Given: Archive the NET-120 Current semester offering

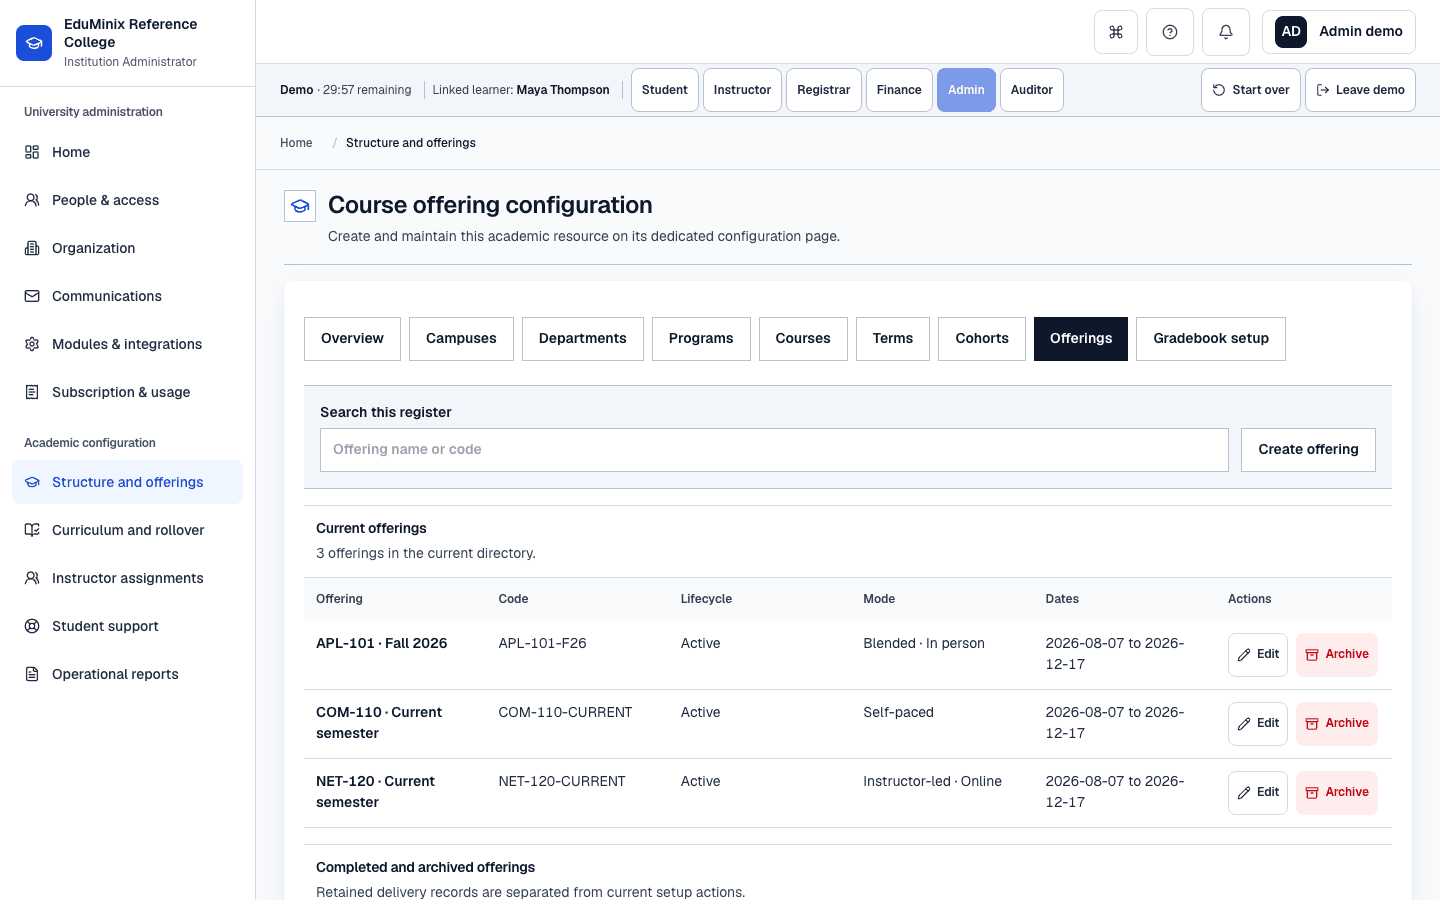Looking at the screenshot, I should point(1337,793).
